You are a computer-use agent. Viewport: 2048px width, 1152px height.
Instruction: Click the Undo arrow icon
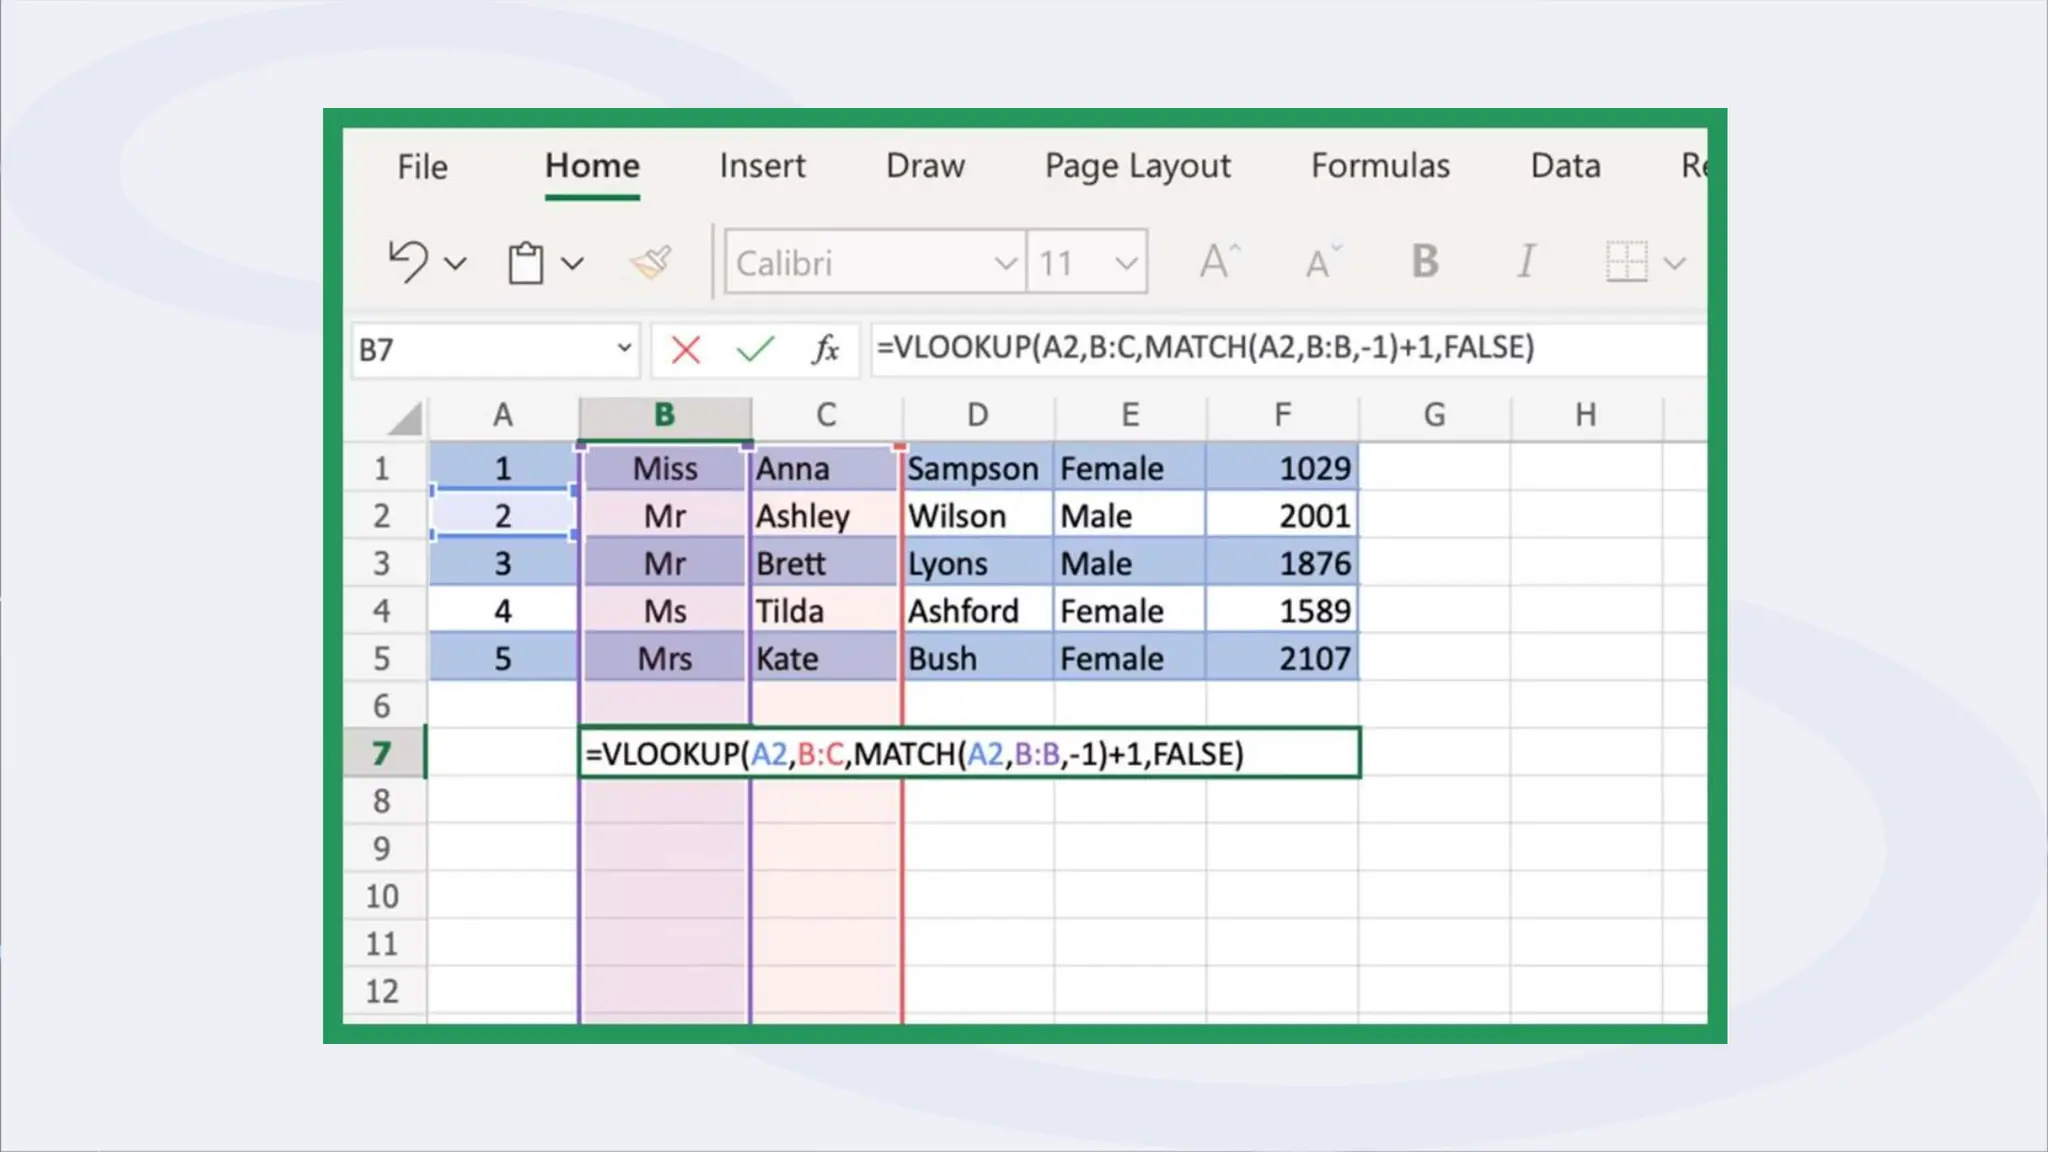click(408, 262)
